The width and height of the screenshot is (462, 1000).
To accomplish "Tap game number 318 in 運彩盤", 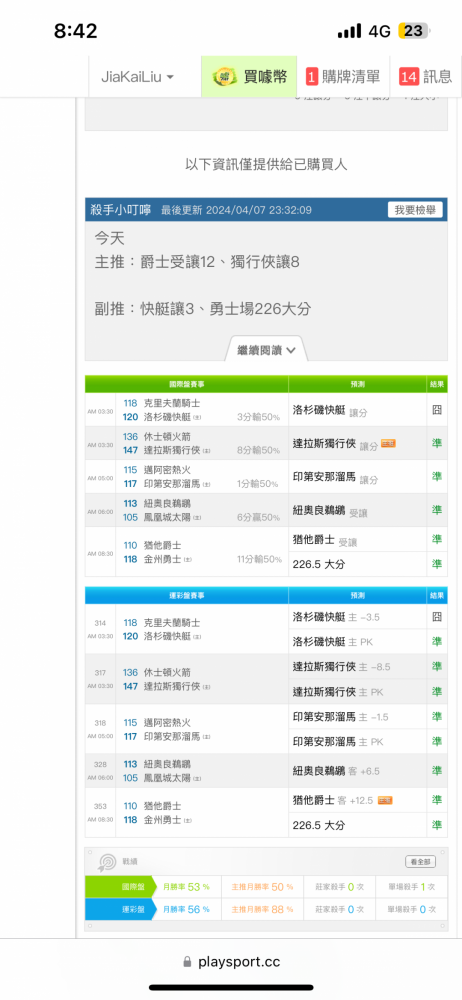I will [x=100, y=723].
